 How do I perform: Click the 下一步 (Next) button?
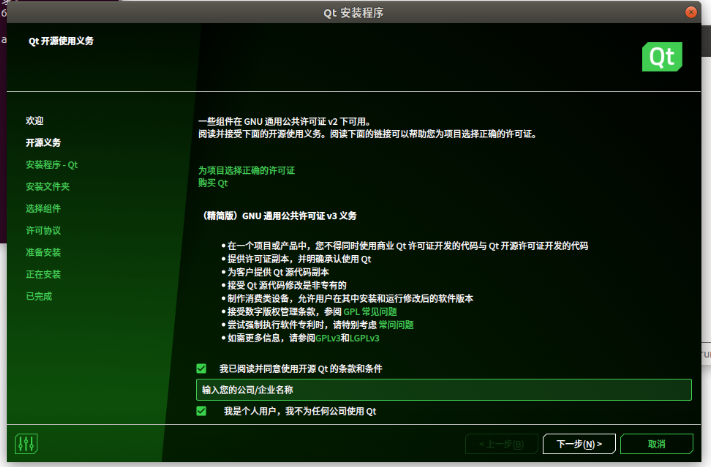[578, 443]
